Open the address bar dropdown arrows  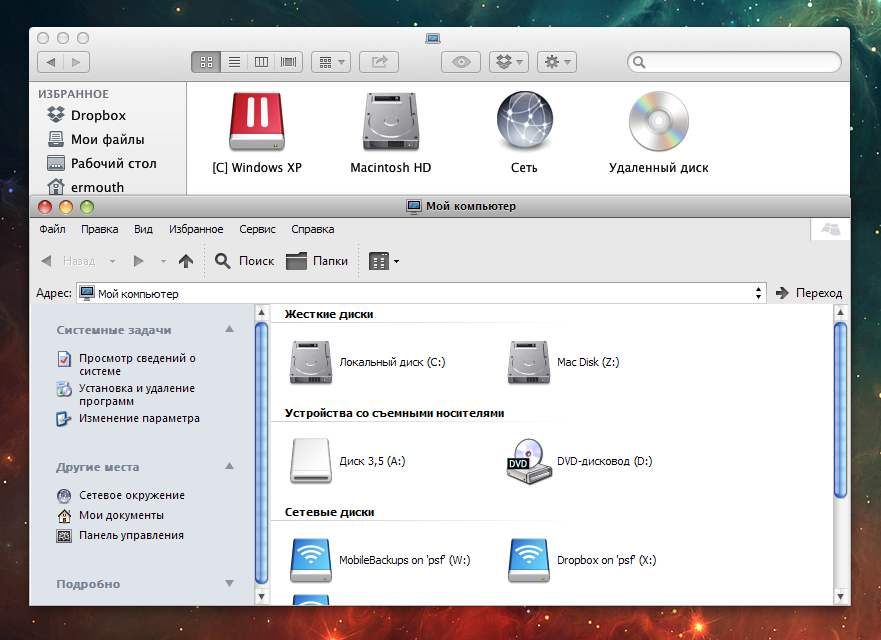click(759, 293)
